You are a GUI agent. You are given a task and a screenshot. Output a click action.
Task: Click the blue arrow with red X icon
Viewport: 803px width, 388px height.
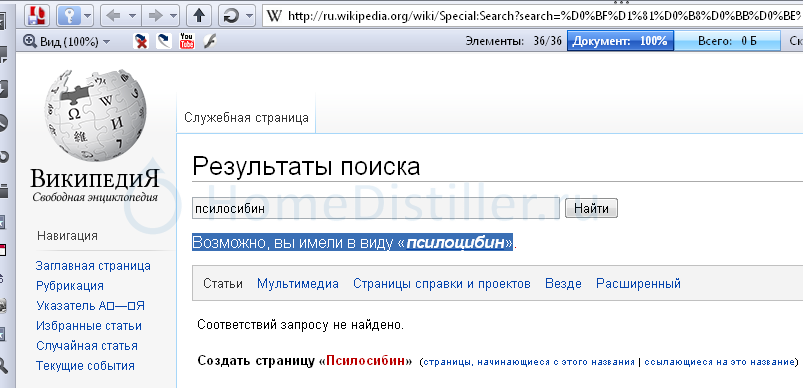141,41
